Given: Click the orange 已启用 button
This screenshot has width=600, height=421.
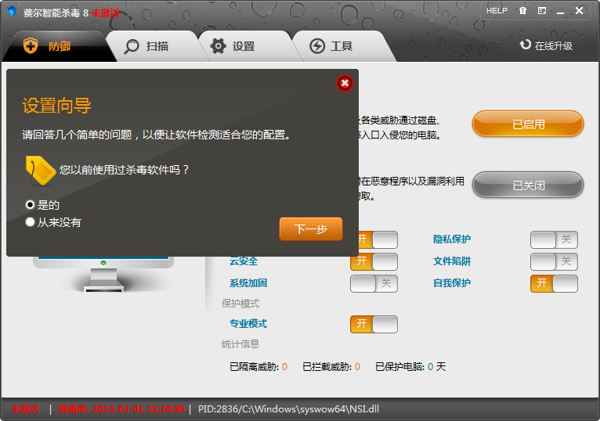Looking at the screenshot, I should click(x=527, y=125).
